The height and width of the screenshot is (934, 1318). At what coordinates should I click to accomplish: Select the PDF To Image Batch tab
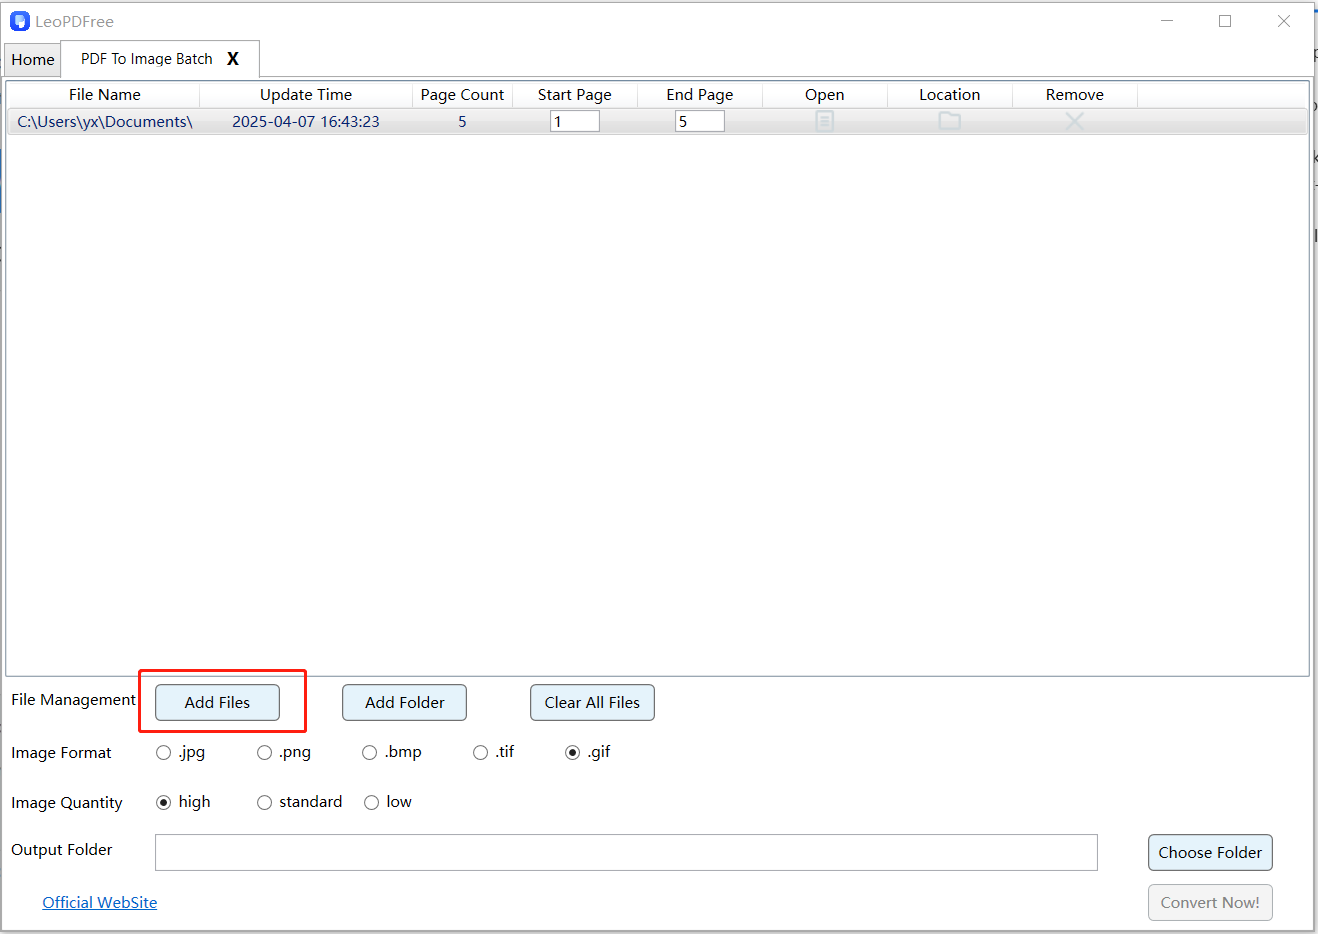coord(147,59)
